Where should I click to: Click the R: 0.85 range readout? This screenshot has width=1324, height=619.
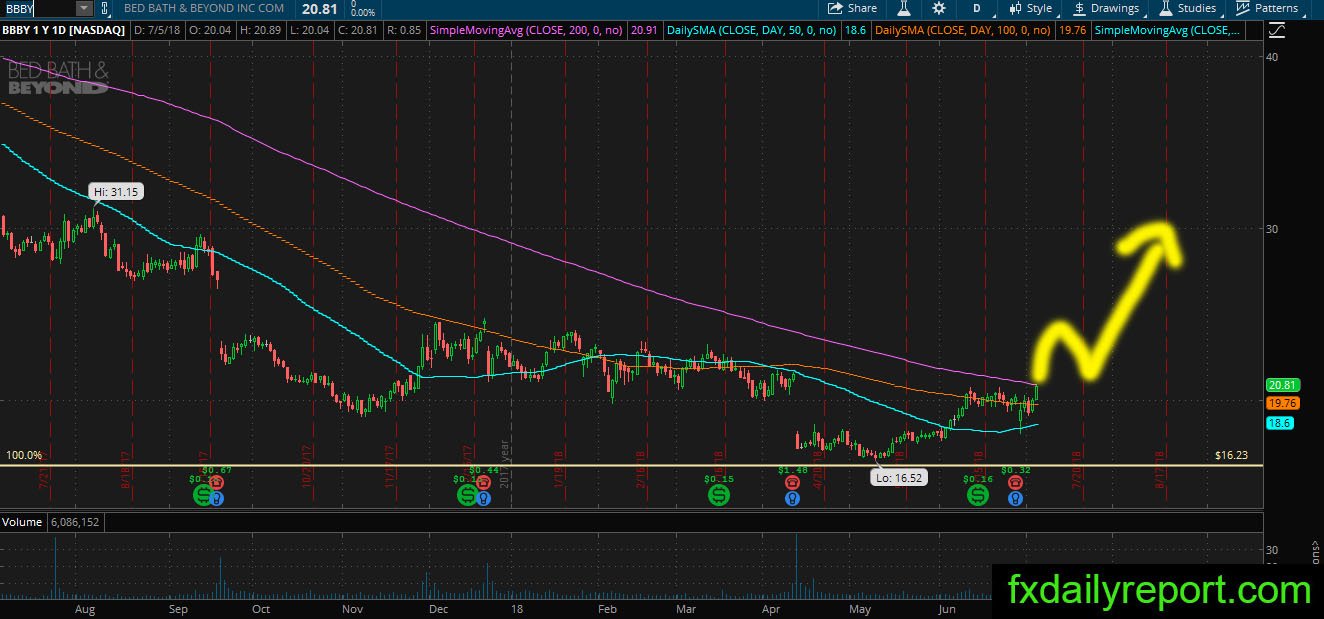click(x=403, y=31)
